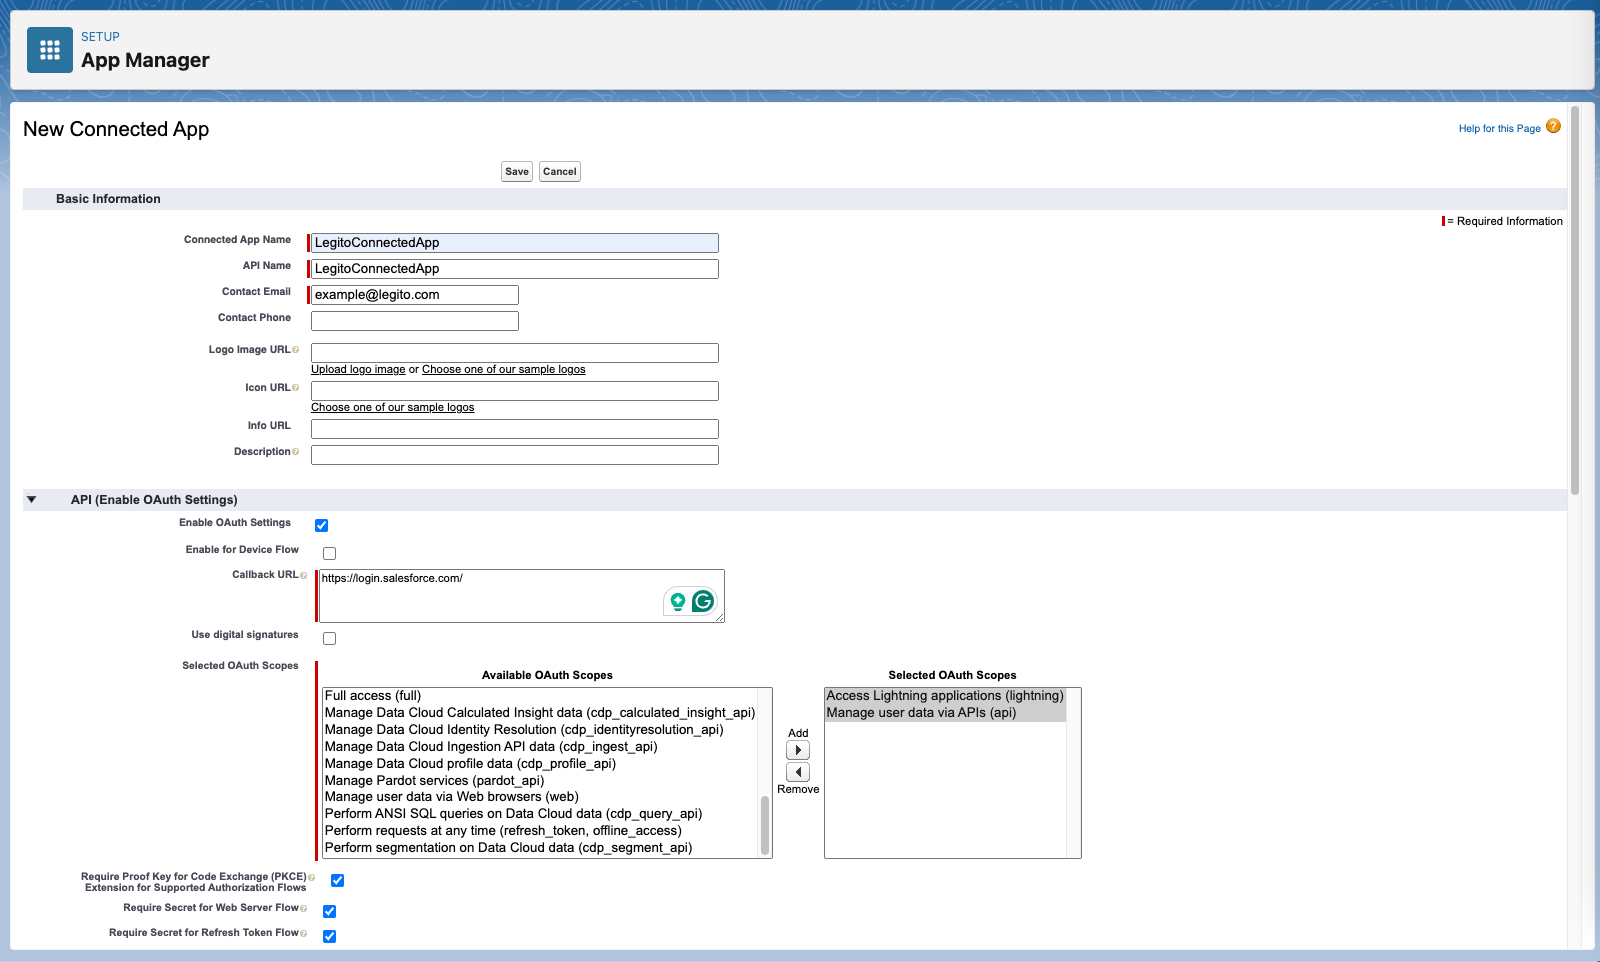Click the Cancel button
The height and width of the screenshot is (962, 1600).
[560, 172]
